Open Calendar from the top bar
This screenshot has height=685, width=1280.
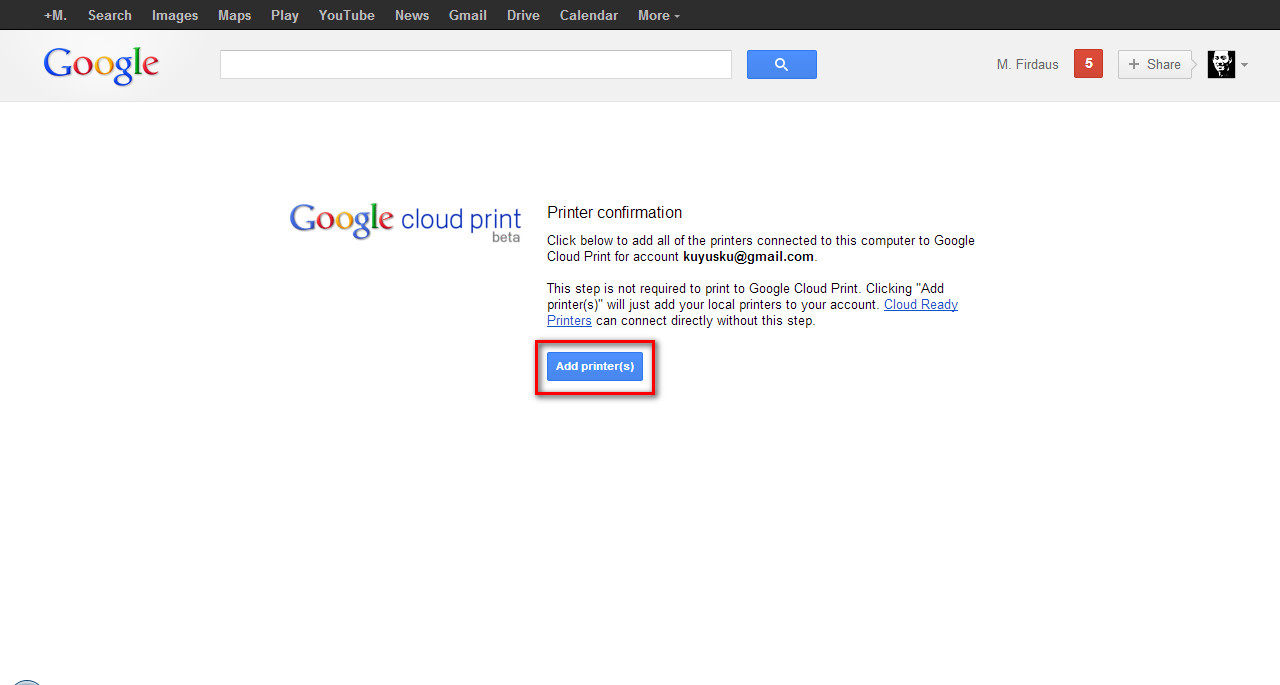pyautogui.click(x=589, y=15)
